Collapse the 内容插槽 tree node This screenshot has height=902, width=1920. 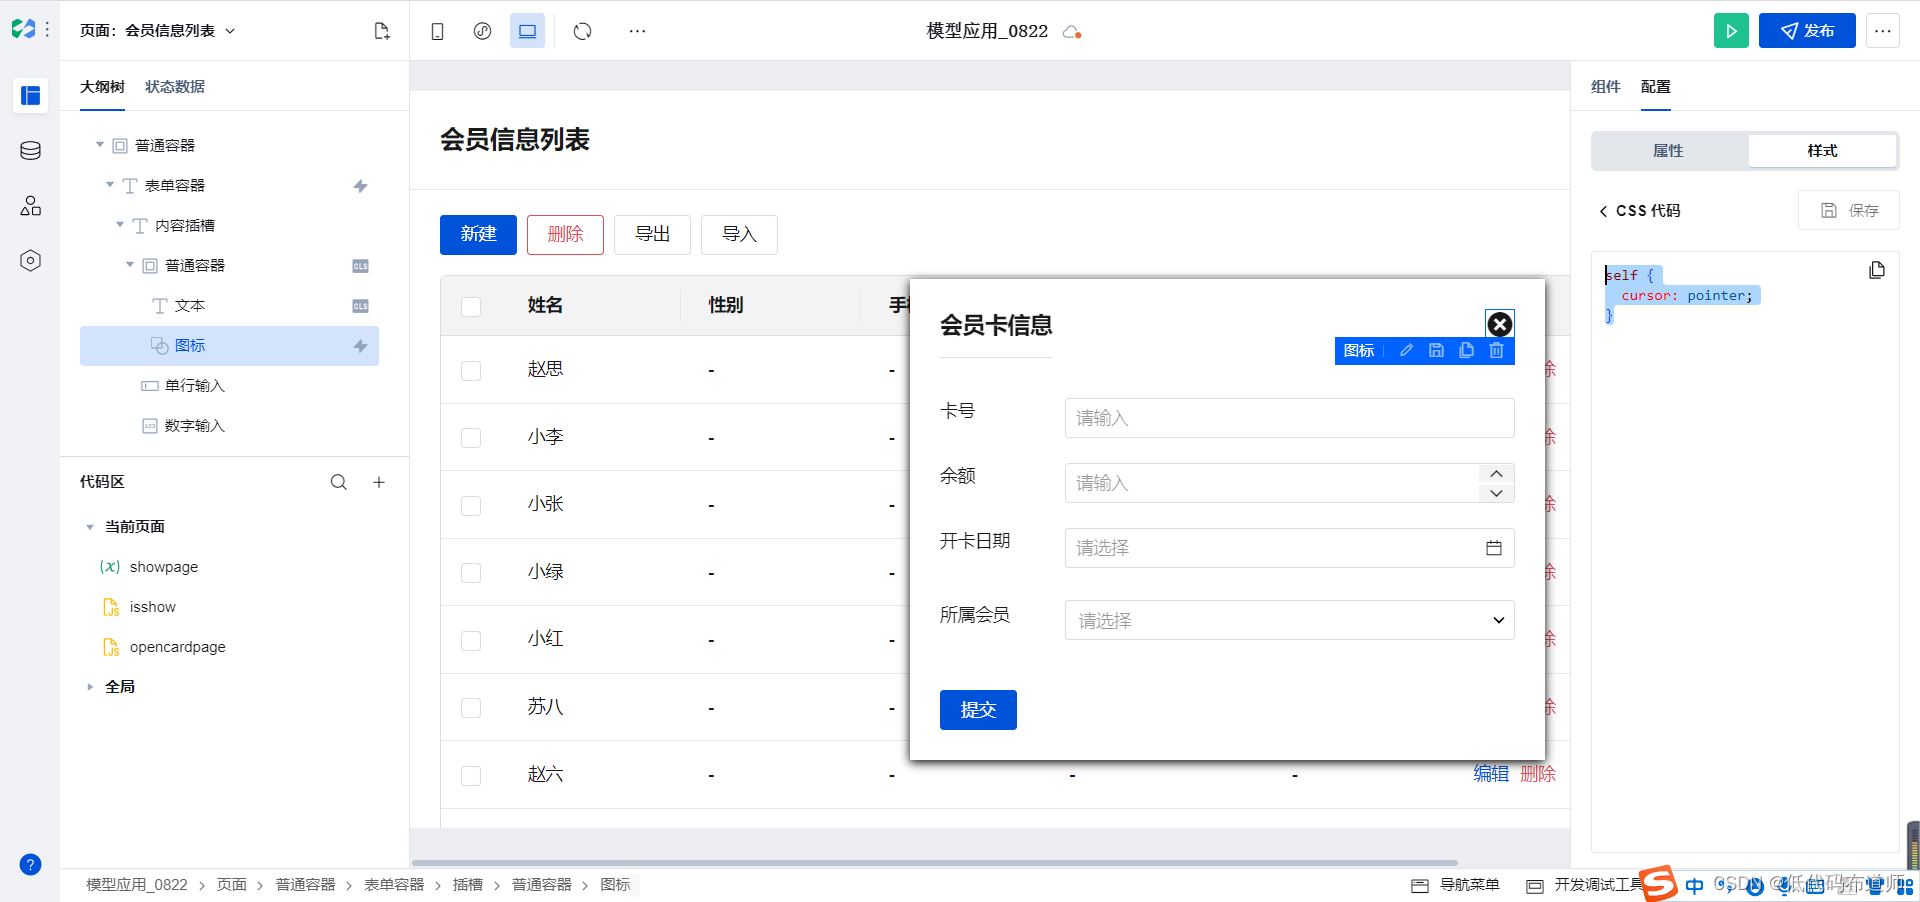pyautogui.click(x=120, y=225)
